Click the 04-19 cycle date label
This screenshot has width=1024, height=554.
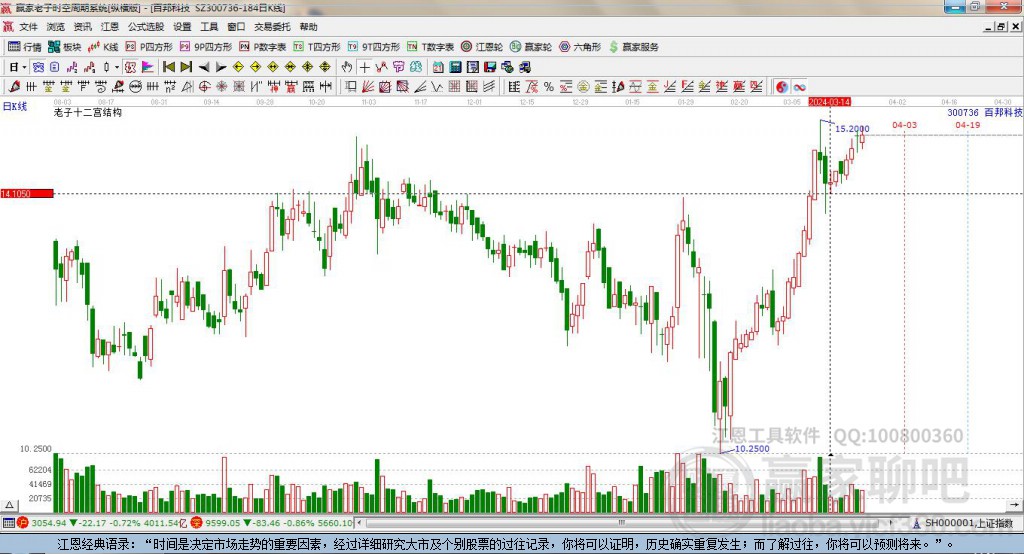tap(968, 125)
